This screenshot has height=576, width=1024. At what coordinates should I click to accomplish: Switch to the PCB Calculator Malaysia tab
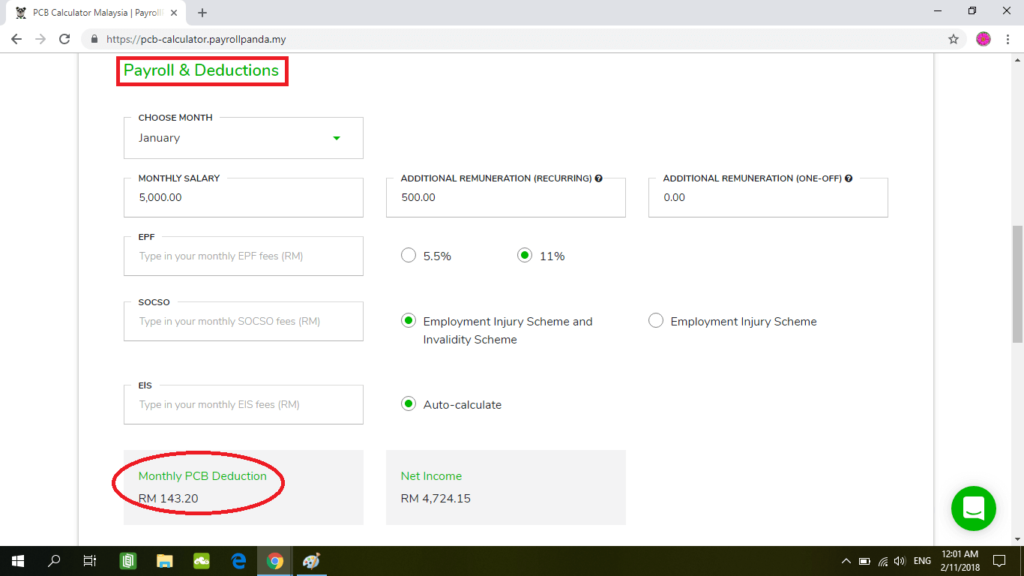click(x=95, y=12)
